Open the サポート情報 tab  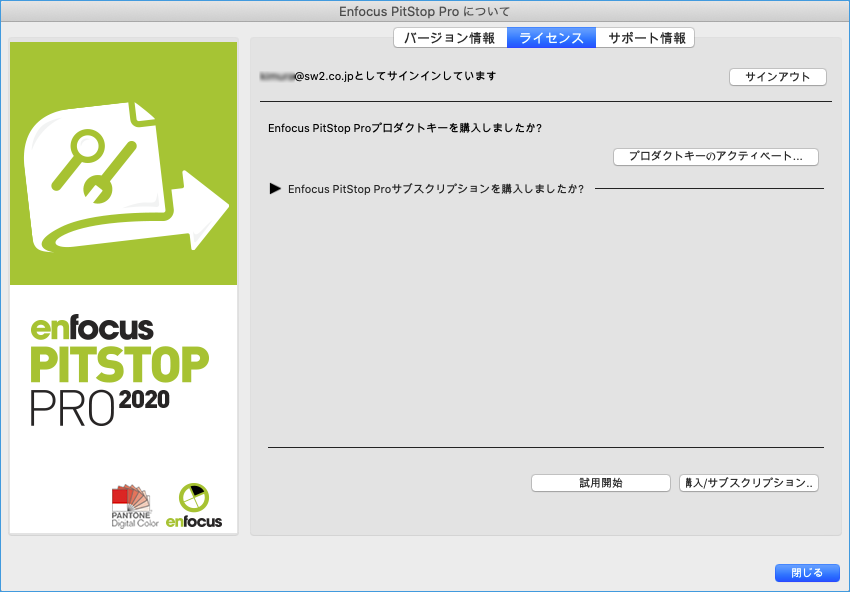tap(646, 38)
